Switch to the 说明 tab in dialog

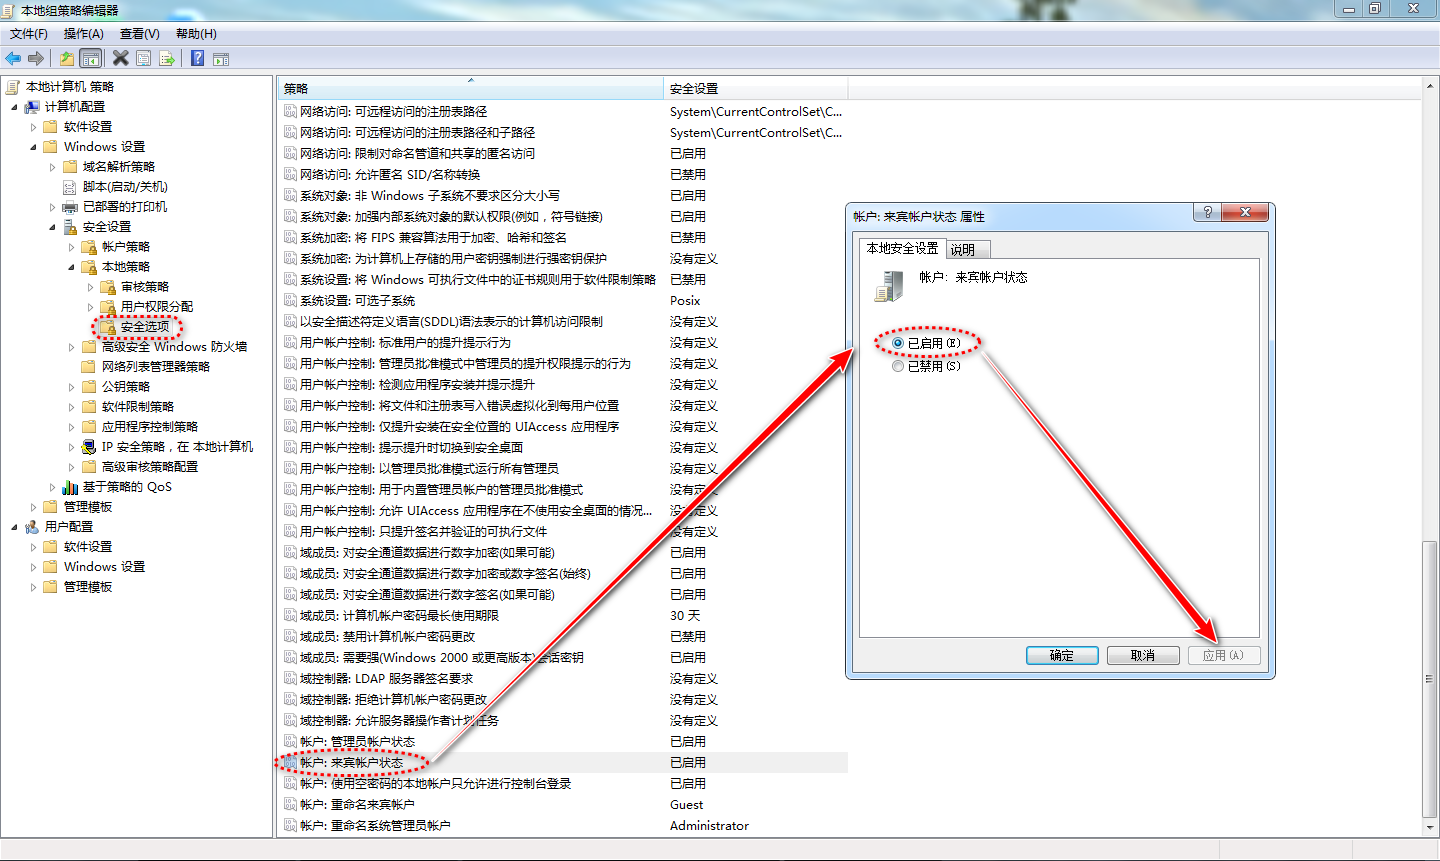(x=968, y=250)
